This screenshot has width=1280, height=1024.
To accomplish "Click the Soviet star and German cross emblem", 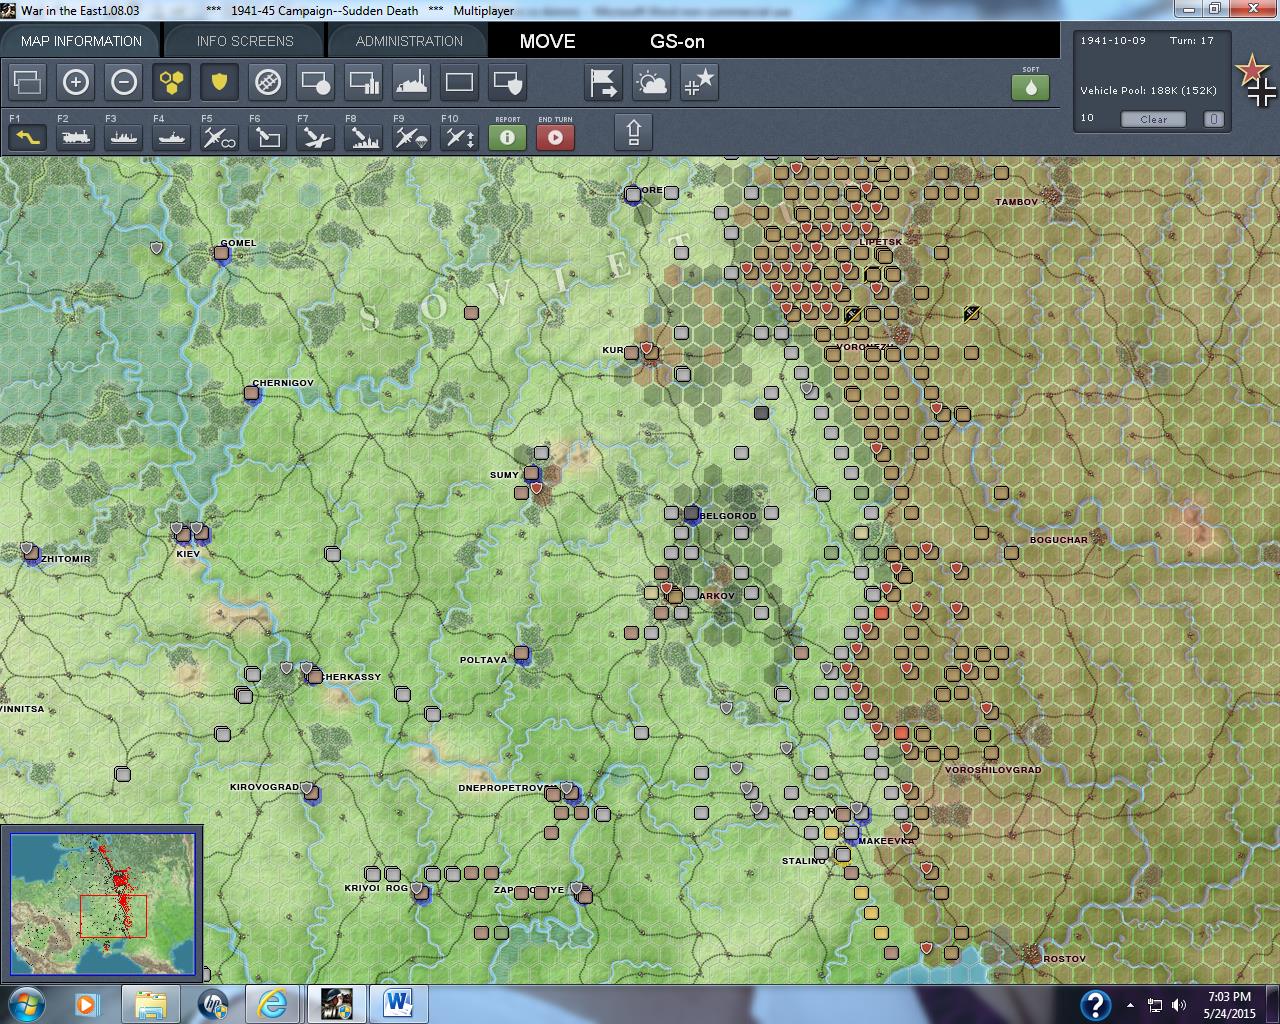I will [1255, 80].
